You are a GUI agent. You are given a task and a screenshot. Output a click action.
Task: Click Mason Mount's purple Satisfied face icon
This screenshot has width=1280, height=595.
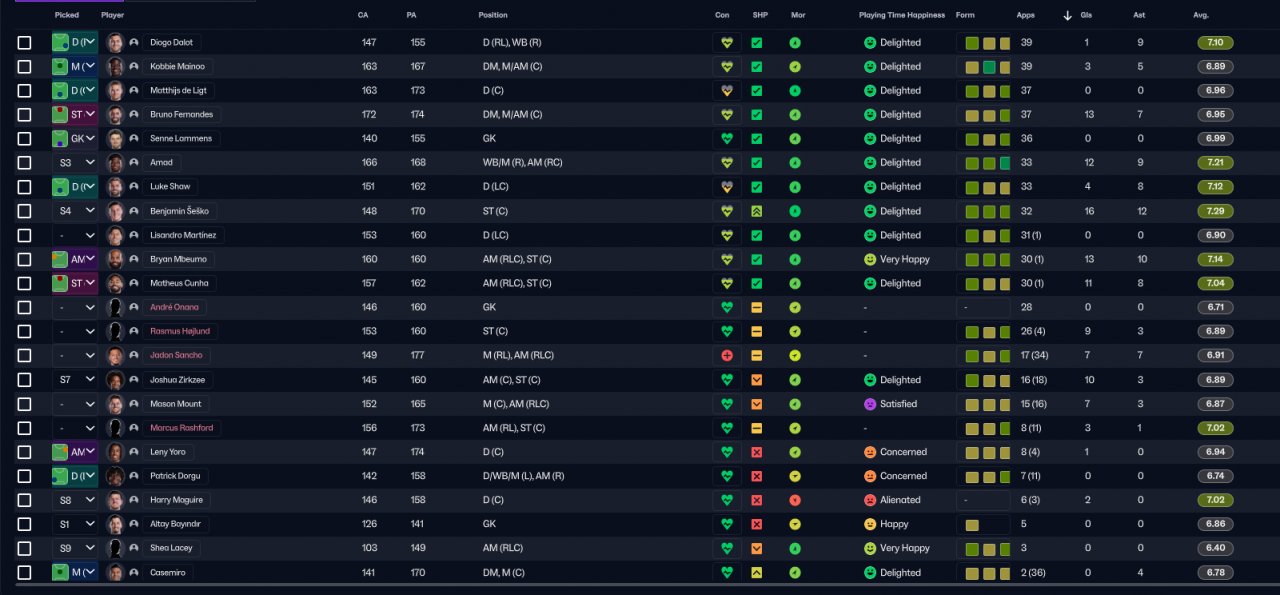pyautogui.click(x=870, y=404)
